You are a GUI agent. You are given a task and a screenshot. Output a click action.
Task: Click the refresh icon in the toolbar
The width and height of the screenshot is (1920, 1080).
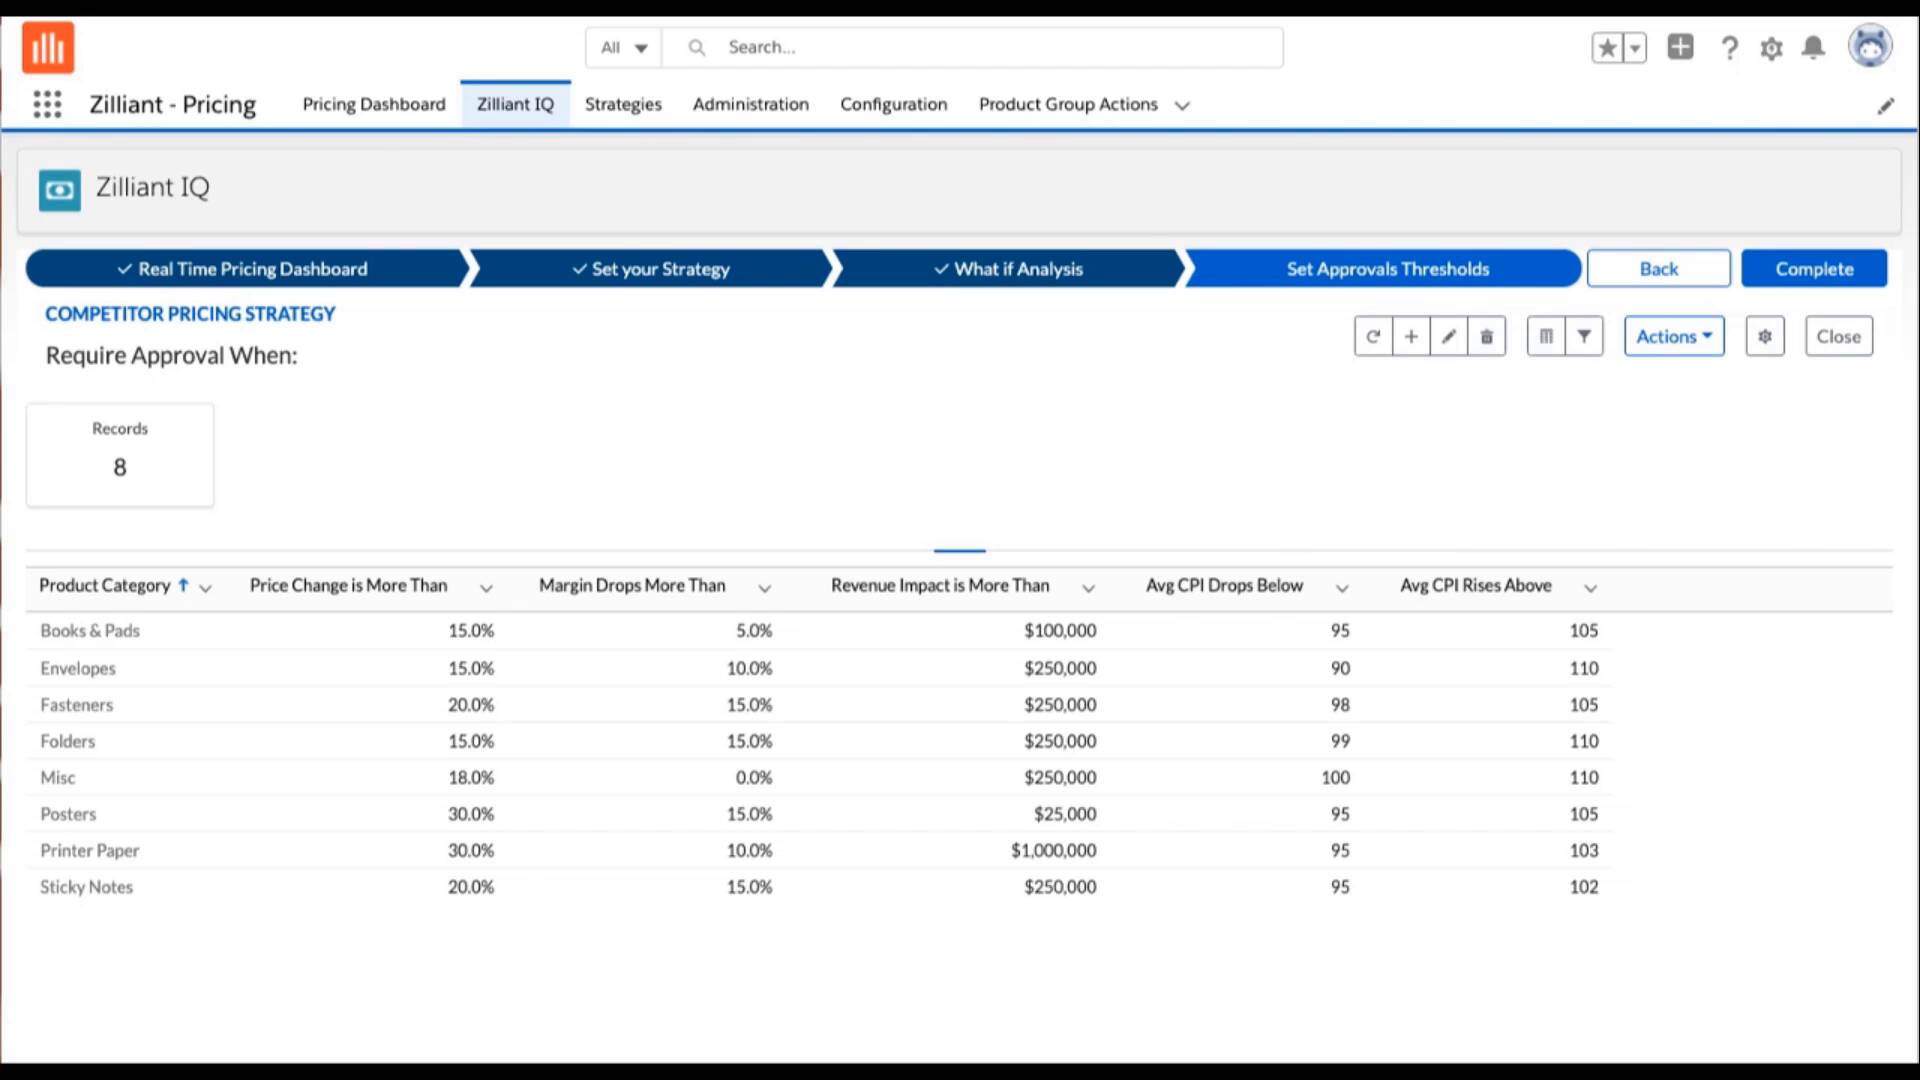point(1373,337)
